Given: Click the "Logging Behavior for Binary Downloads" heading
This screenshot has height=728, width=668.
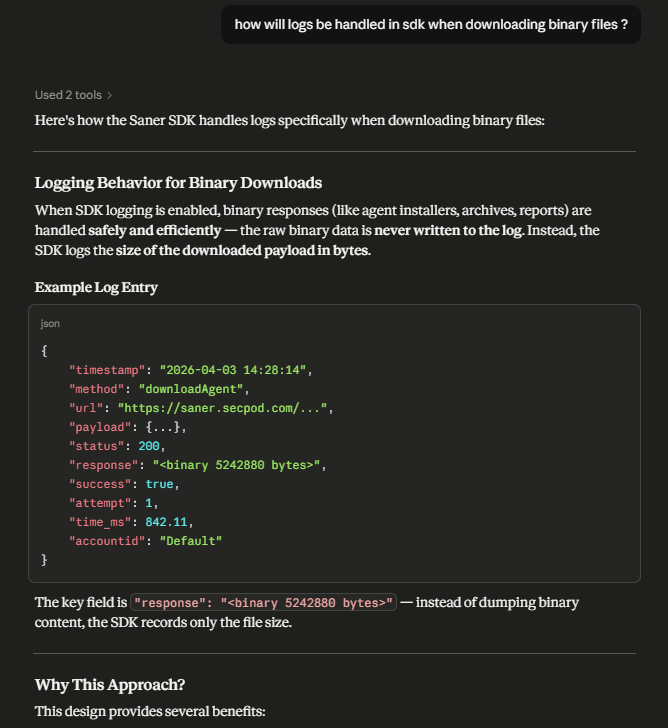Looking at the screenshot, I should coord(178,183).
